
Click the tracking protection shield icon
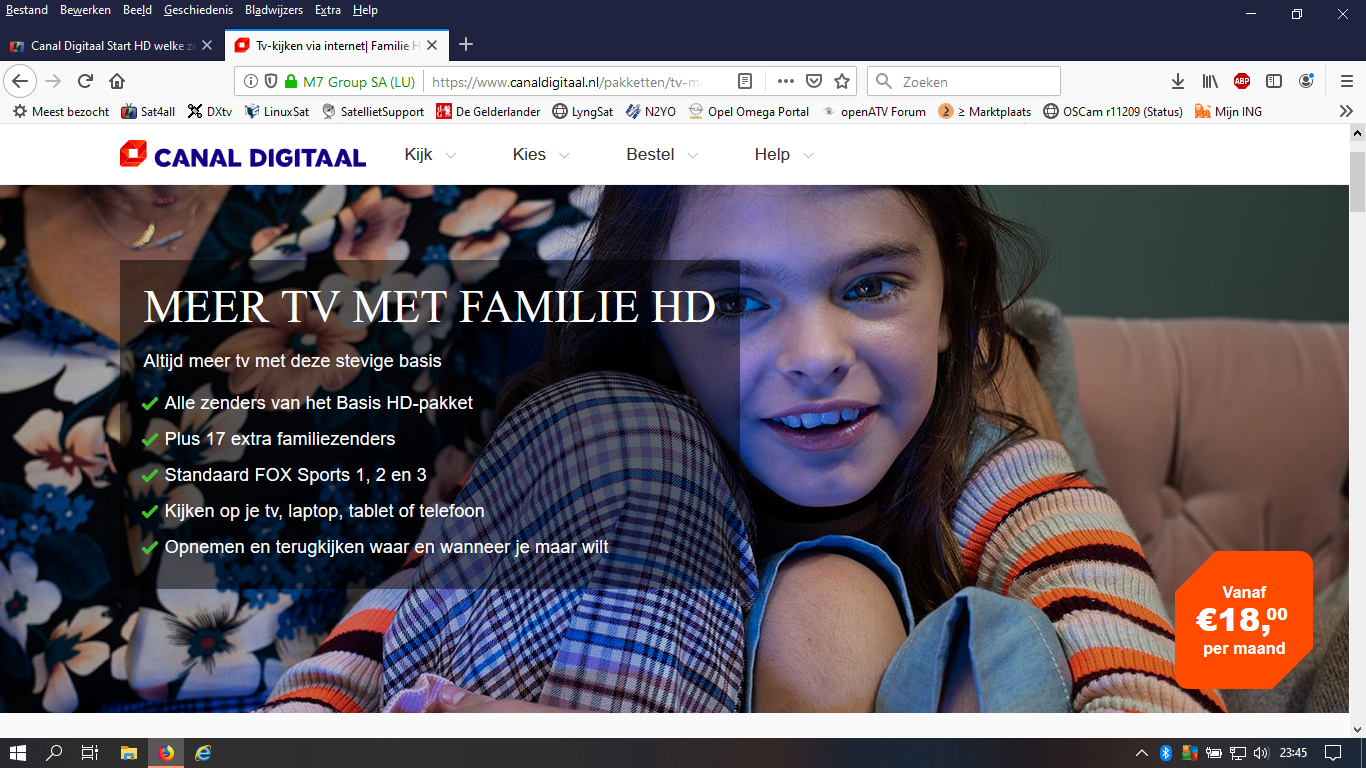pyautogui.click(x=270, y=81)
